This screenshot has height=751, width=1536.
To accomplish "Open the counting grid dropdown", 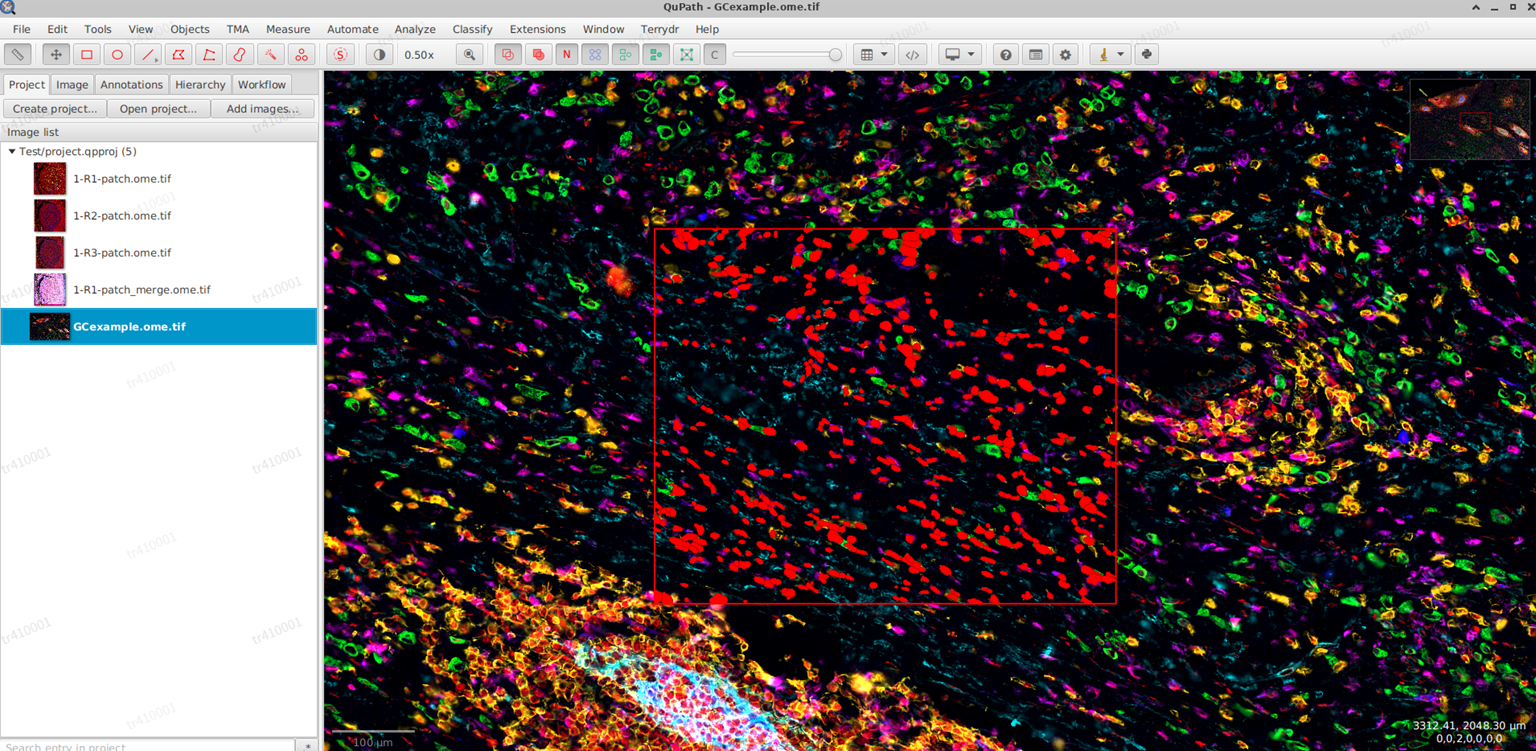I will (885, 54).
